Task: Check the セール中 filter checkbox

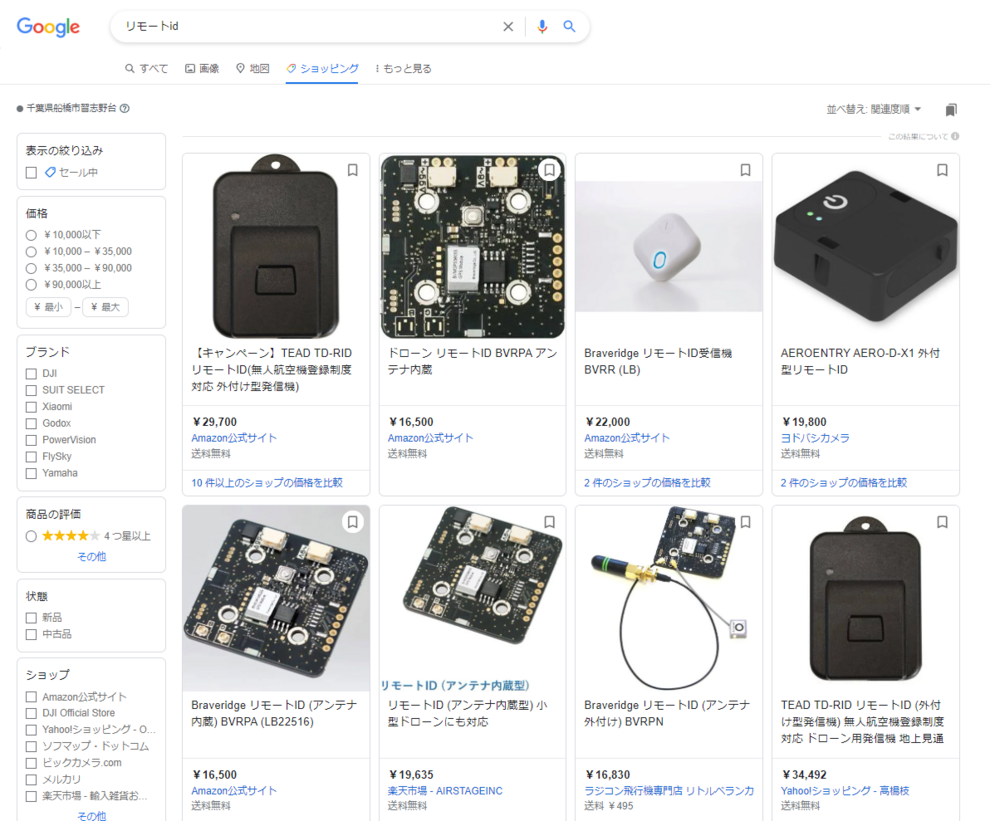Action: pyautogui.click(x=31, y=172)
